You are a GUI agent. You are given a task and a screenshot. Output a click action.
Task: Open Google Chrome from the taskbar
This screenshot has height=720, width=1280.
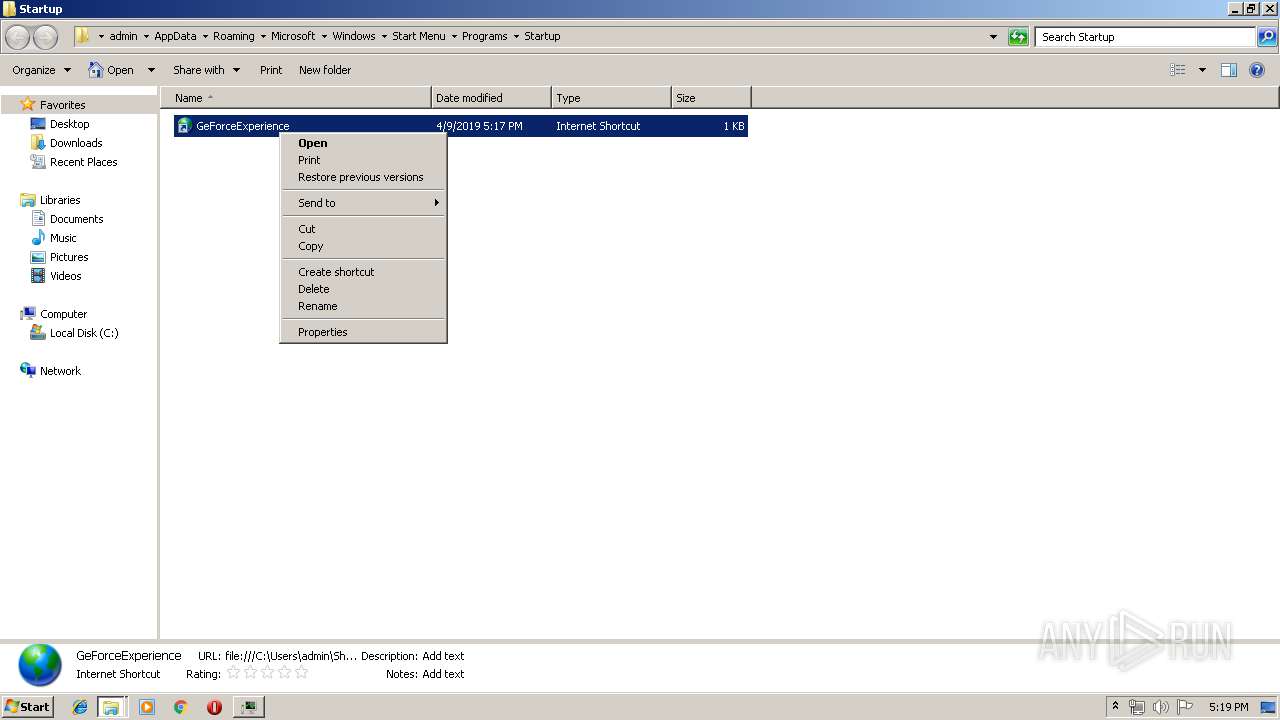(181, 707)
